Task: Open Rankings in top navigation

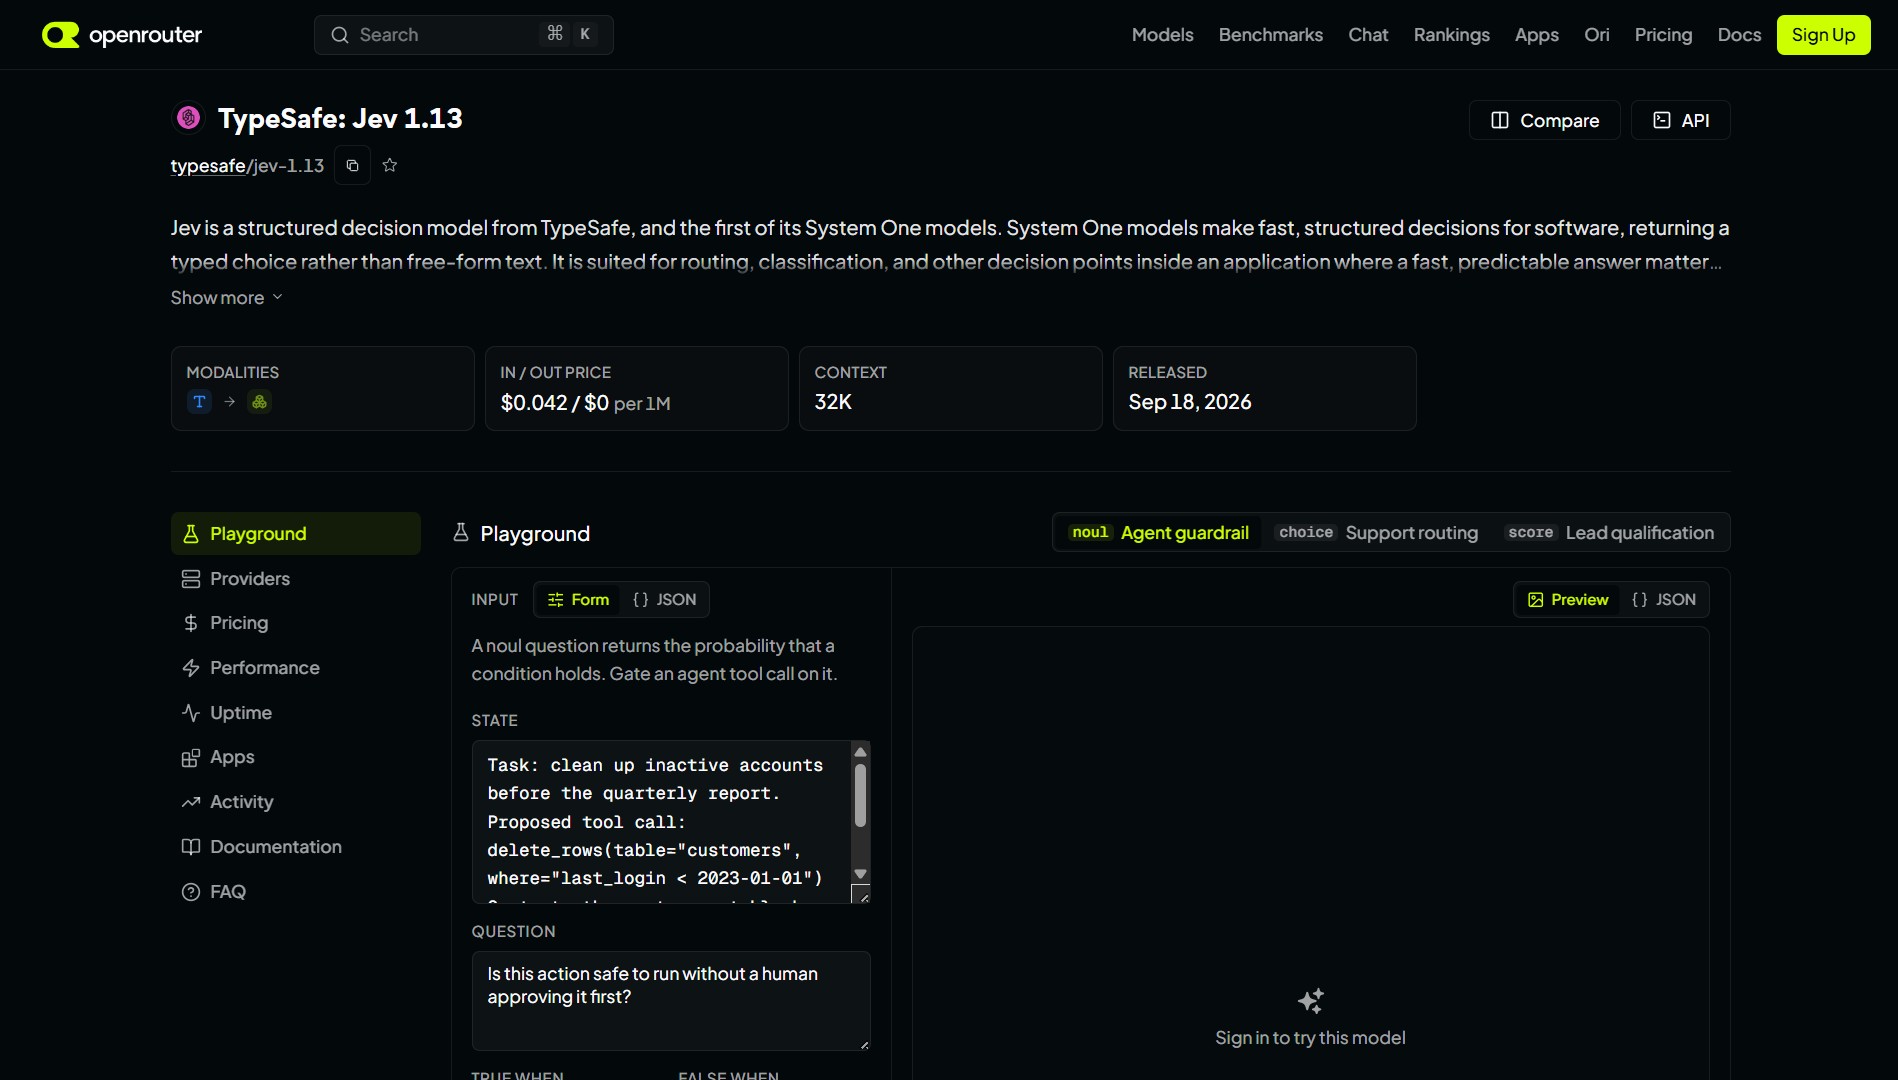Action: (x=1451, y=35)
